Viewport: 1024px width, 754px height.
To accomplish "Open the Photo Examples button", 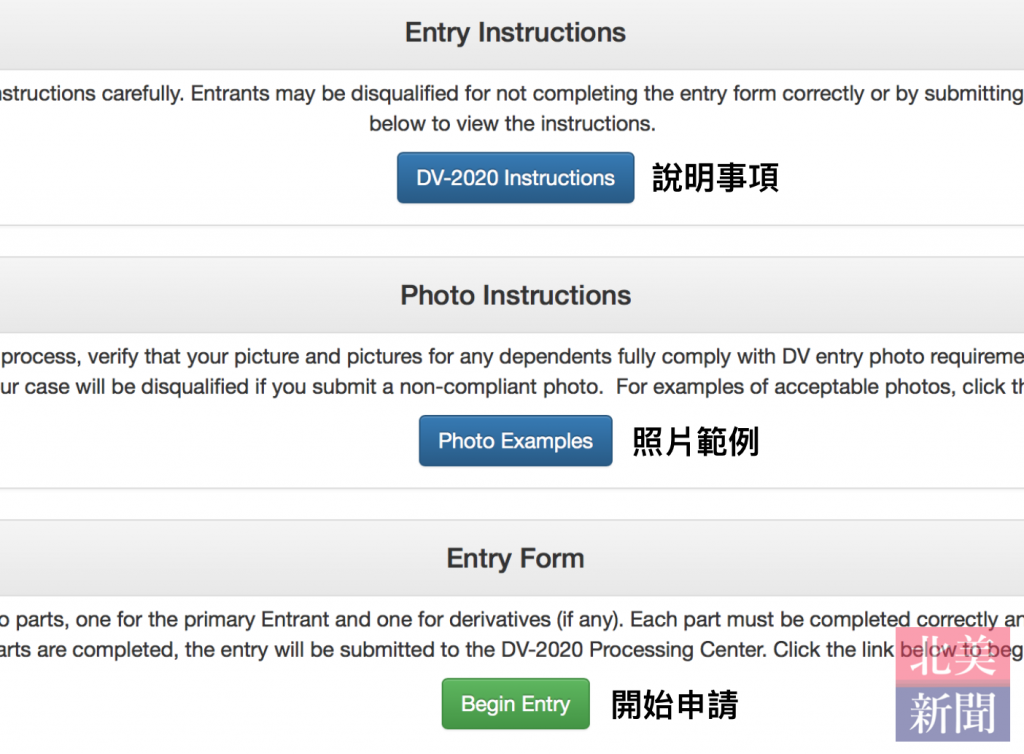I will tap(515, 441).
